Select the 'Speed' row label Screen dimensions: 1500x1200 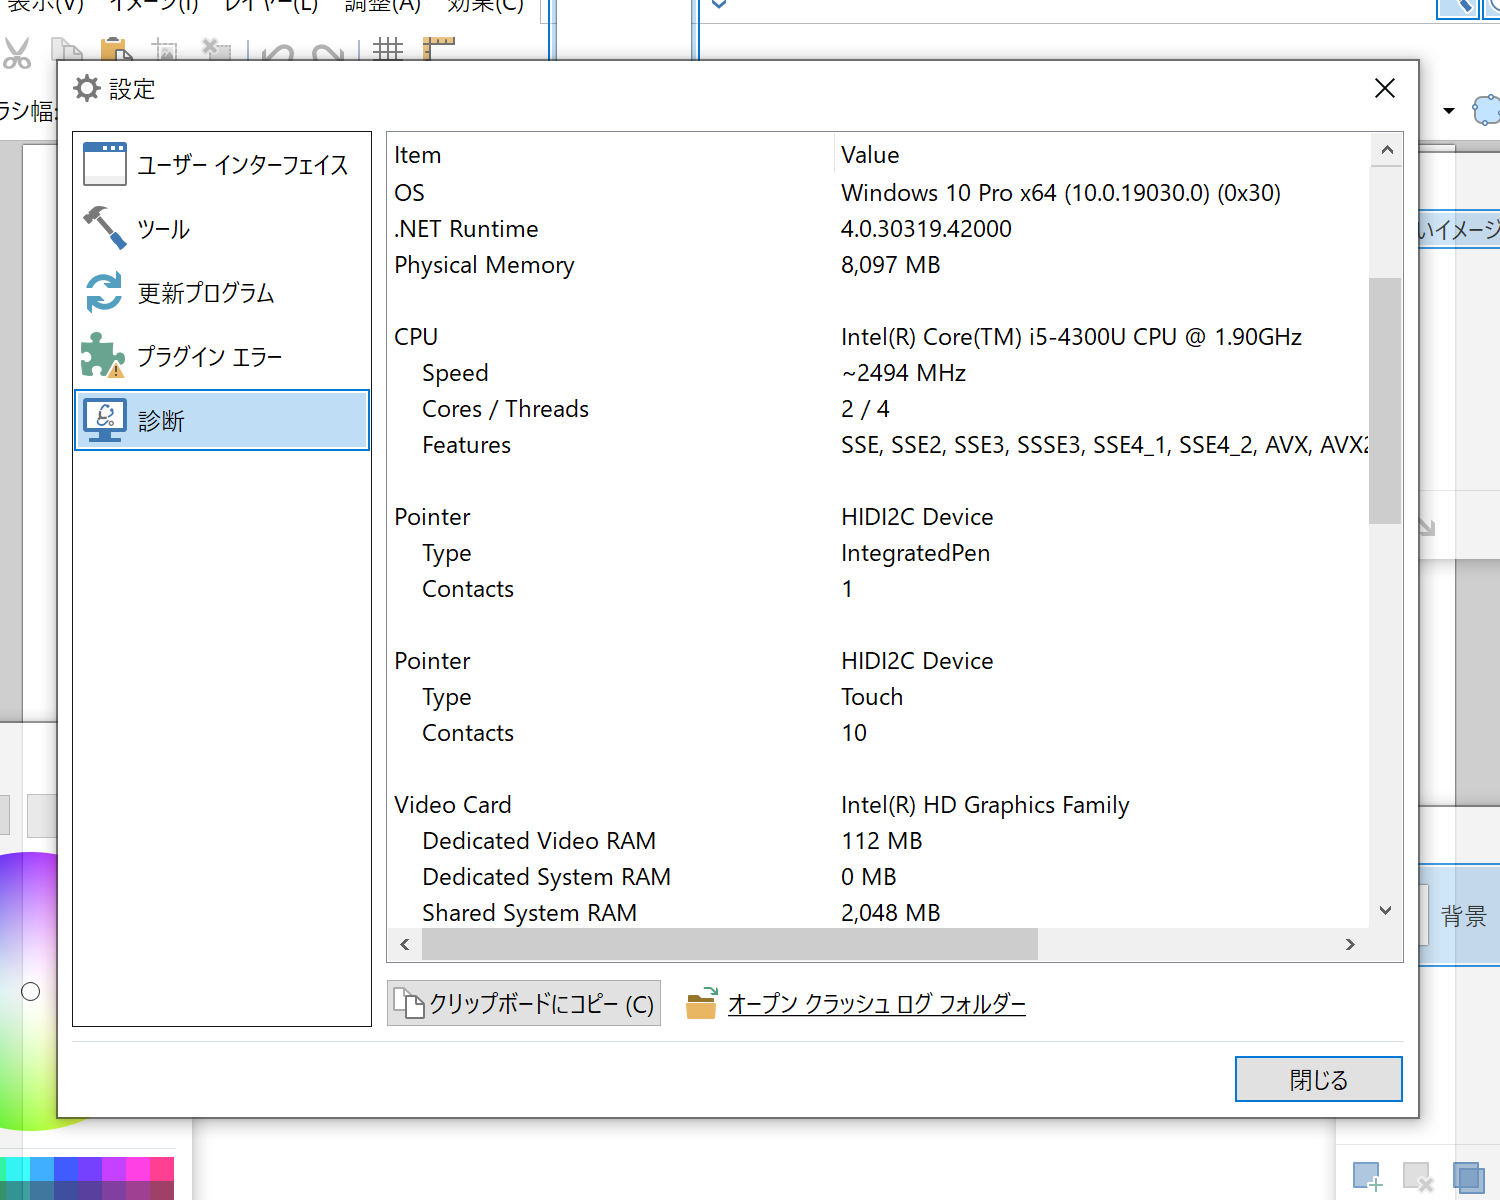[x=455, y=373]
